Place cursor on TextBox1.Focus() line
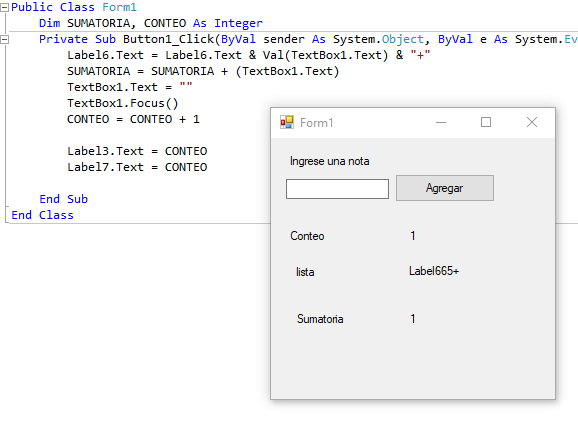This screenshot has height=424, width=578. (x=122, y=103)
